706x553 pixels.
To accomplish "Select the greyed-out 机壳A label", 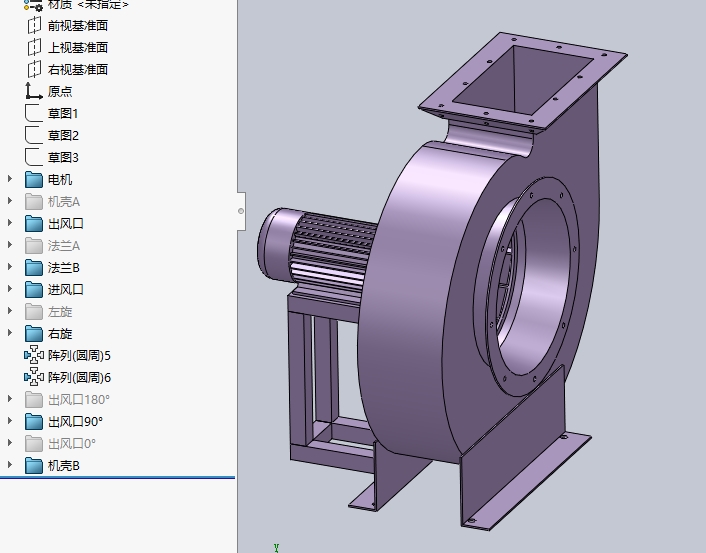I will pyautogui.click(x=64, y=202).
